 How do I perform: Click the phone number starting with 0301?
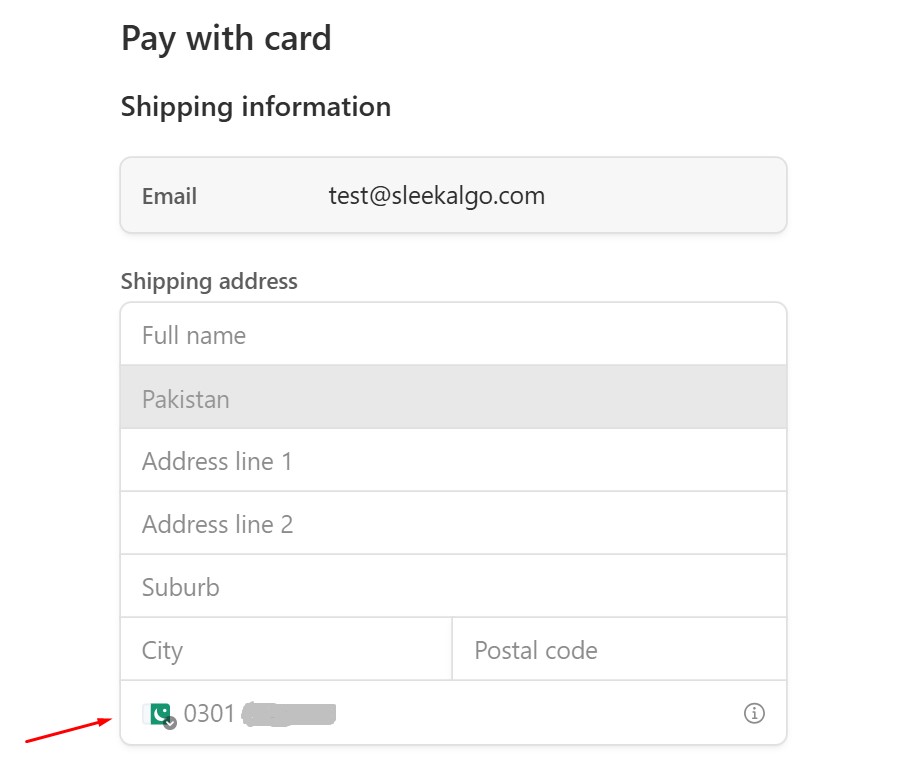(x=209, y=713)
